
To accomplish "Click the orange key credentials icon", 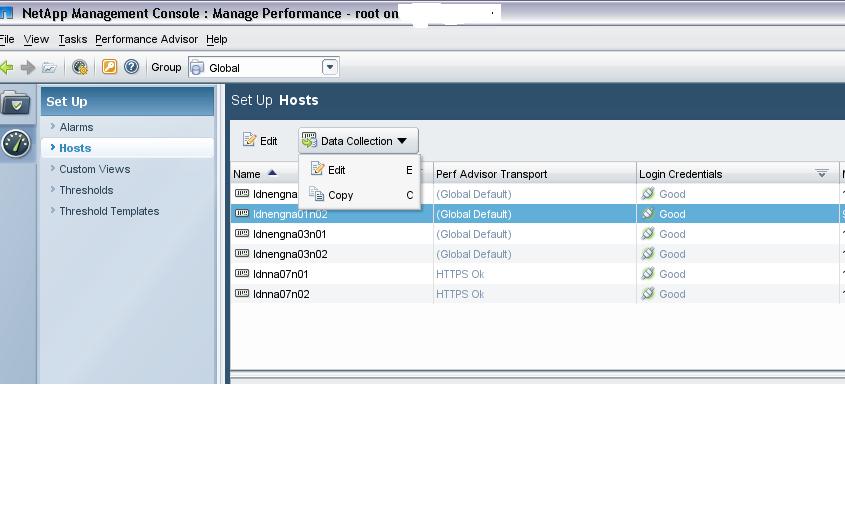I will coord(110,67).
